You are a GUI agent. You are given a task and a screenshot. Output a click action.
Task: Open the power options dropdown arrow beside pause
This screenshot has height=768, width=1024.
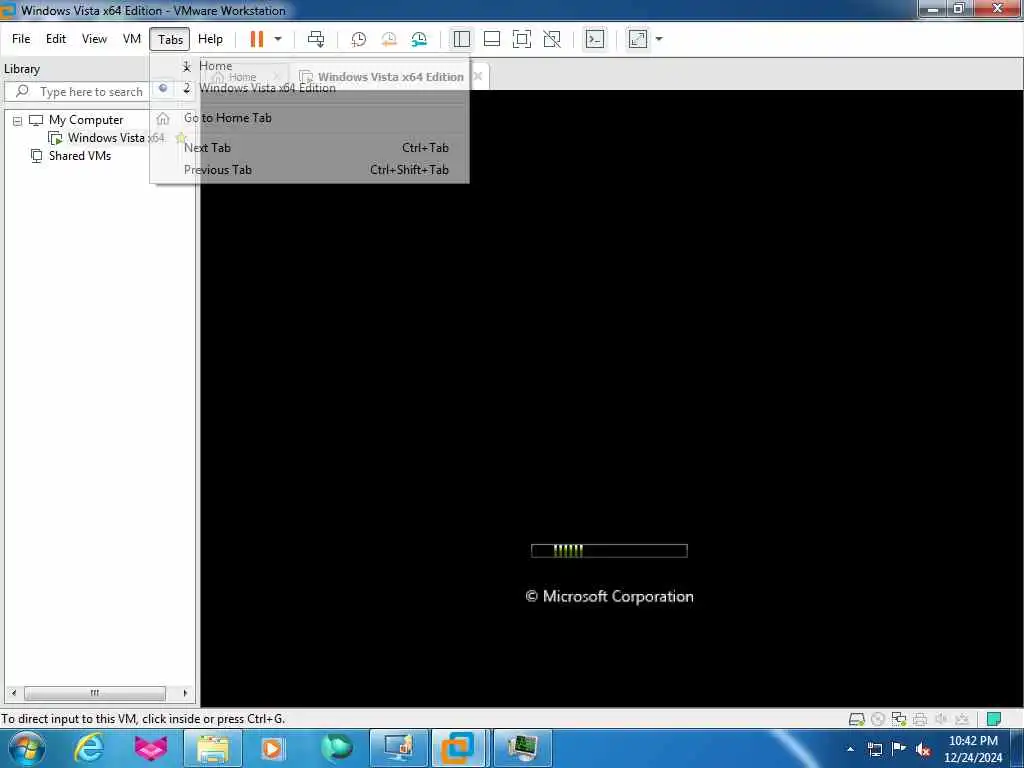278,39
